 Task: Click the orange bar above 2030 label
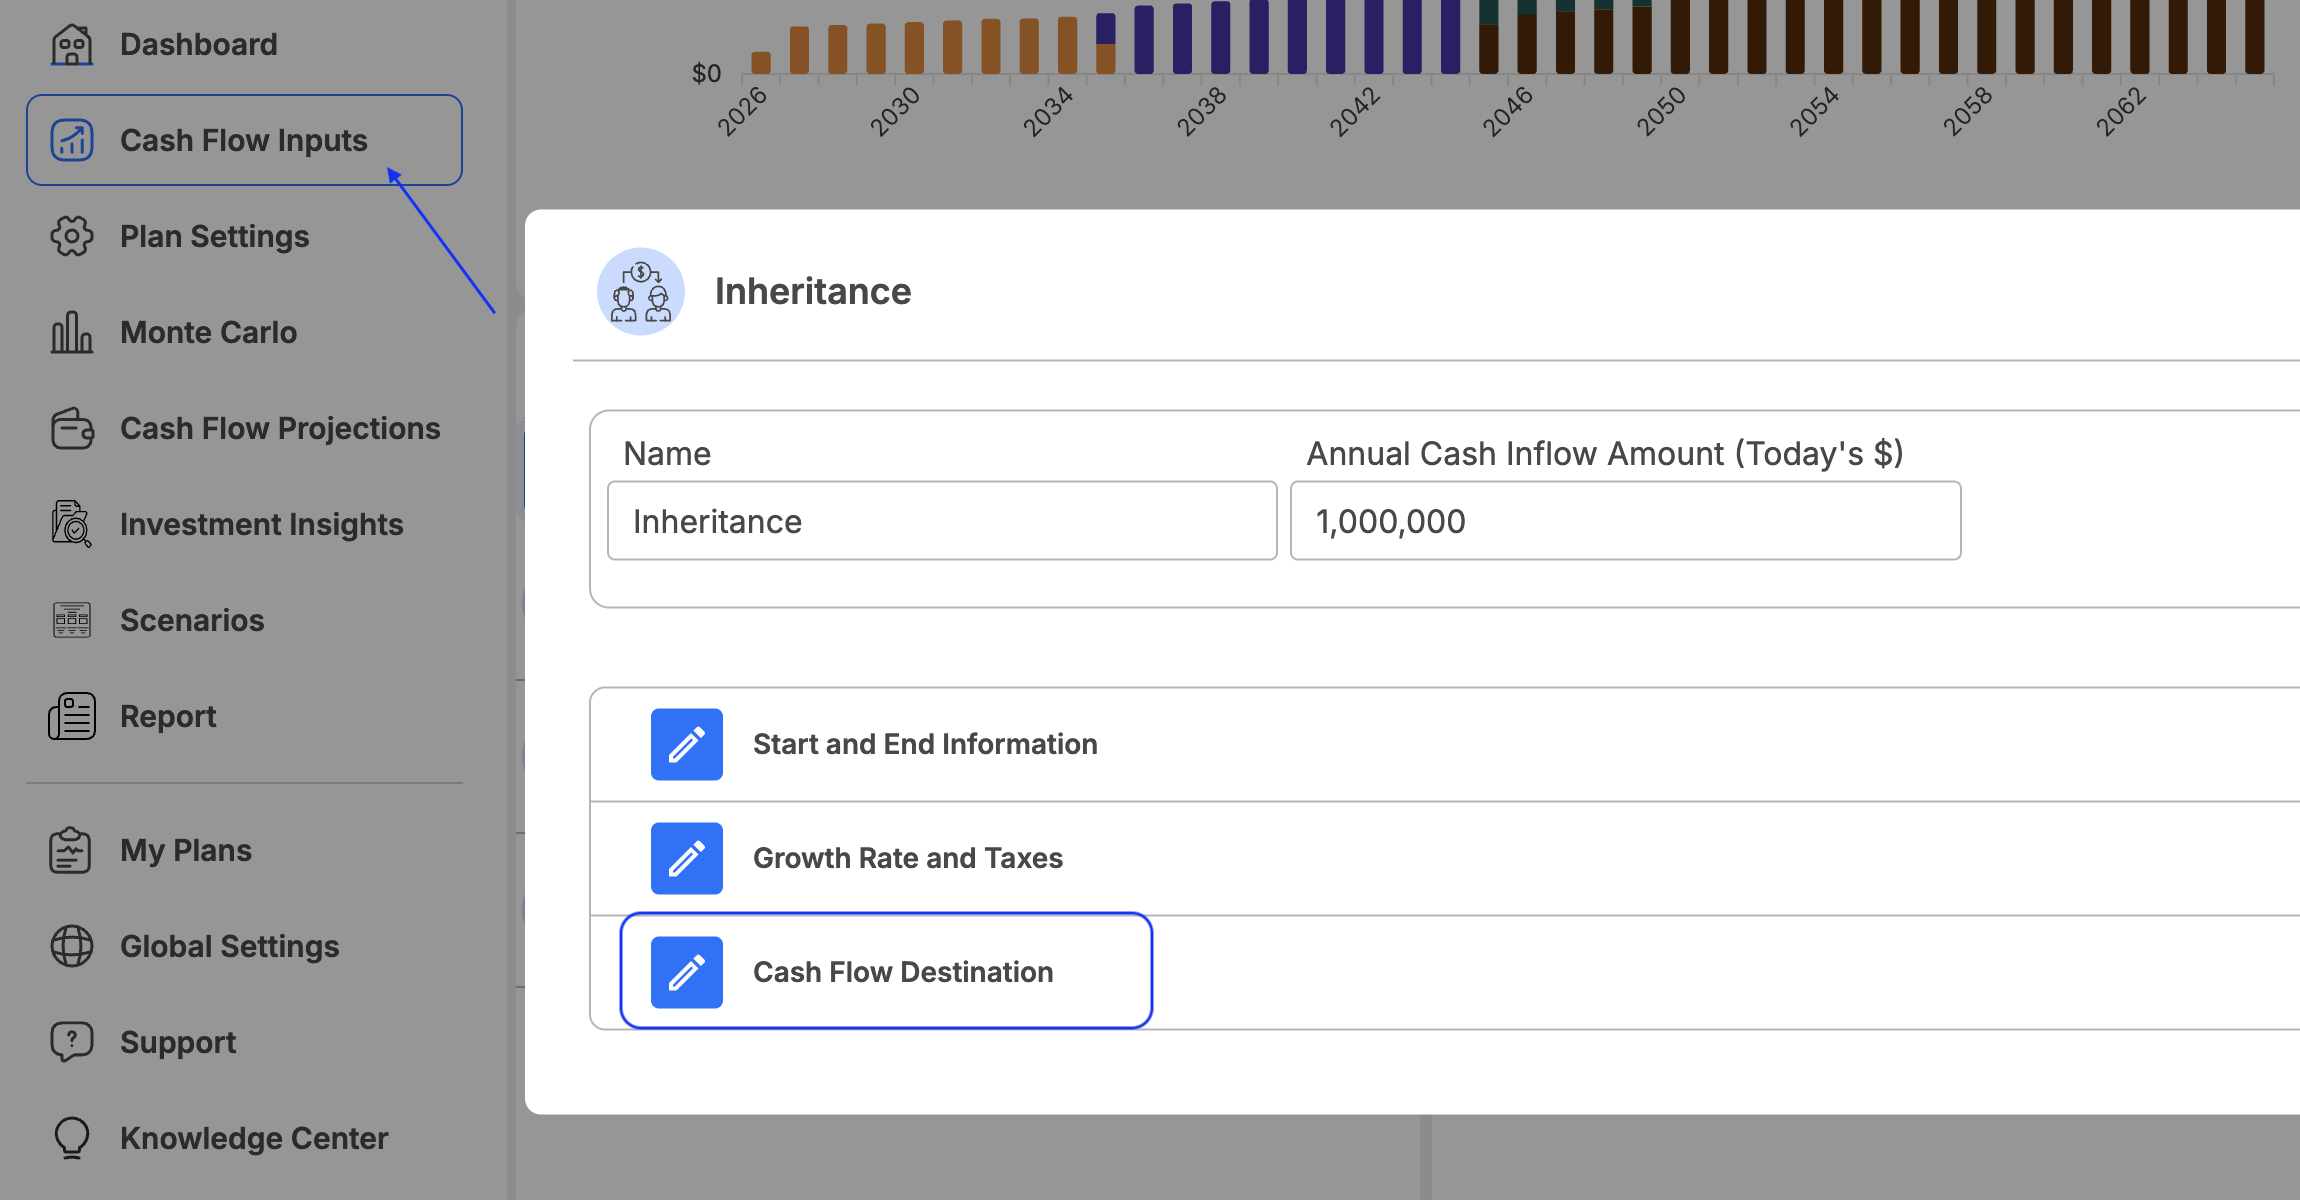(914, 47)
